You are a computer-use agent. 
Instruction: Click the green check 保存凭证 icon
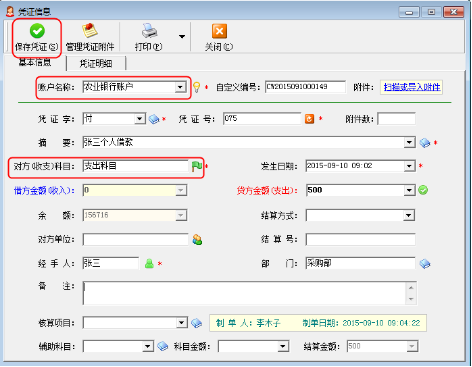click(x=37, y=31)
